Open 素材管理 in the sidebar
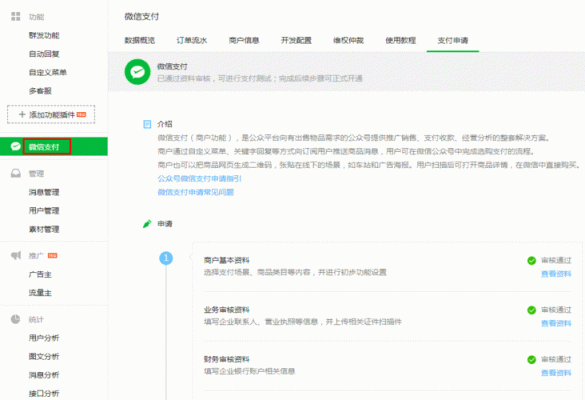The width and height of the screenshot is (585, 400). tap(44, 229)
